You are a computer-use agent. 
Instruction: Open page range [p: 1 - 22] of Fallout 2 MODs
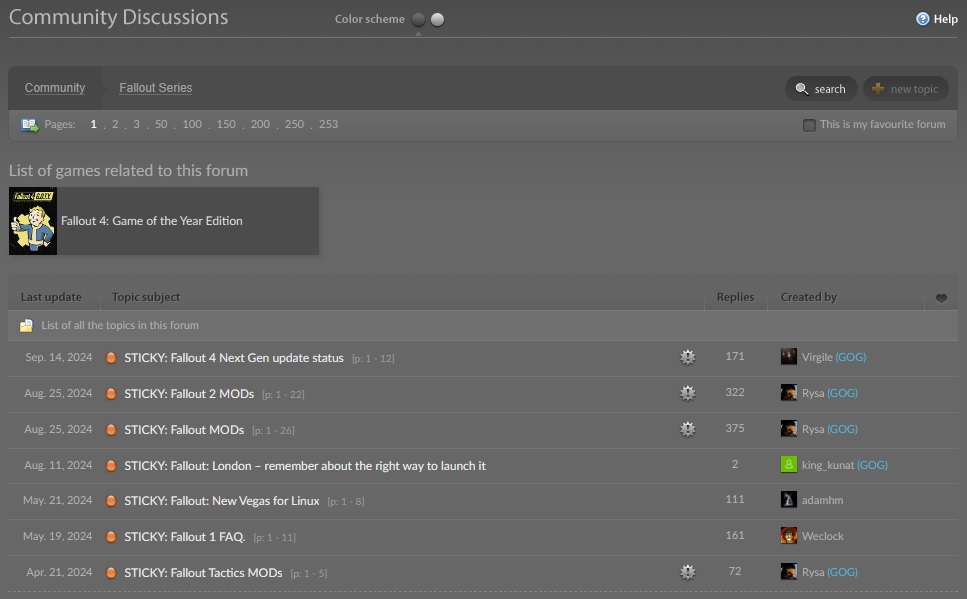(283, 394)
